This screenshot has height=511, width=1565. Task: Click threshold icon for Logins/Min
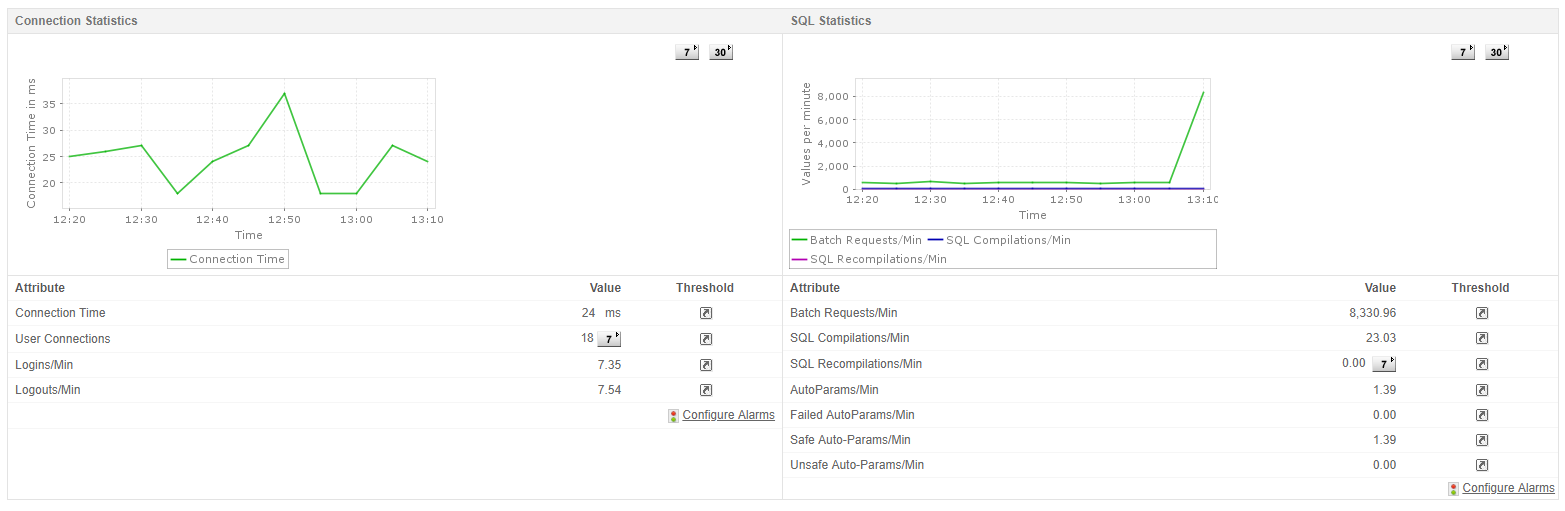tap(706, 365)
